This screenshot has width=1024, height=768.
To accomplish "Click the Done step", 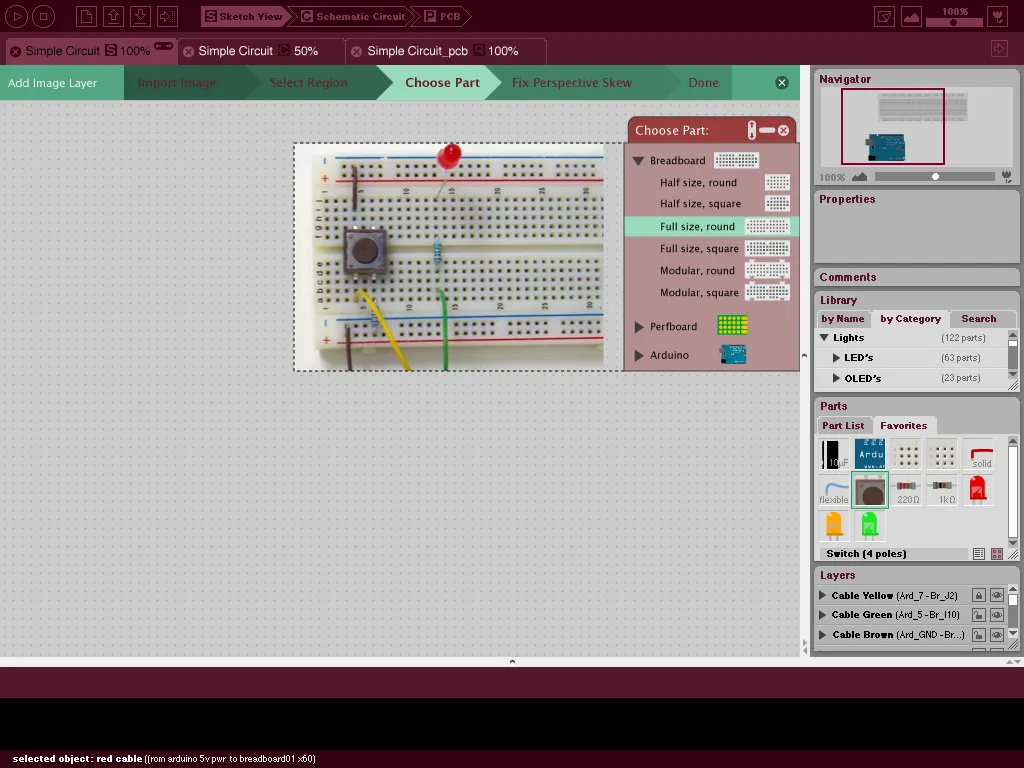I will click(x=703, y=83).
